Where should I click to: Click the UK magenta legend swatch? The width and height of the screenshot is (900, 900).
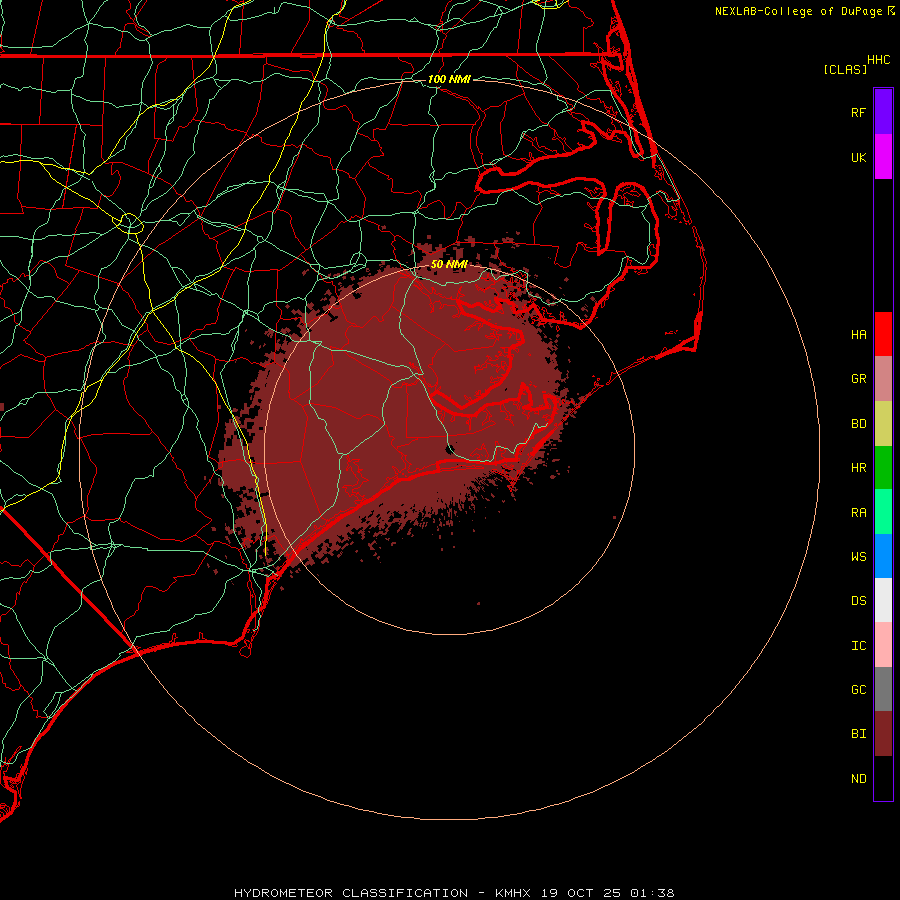click(x=883, y=157)
